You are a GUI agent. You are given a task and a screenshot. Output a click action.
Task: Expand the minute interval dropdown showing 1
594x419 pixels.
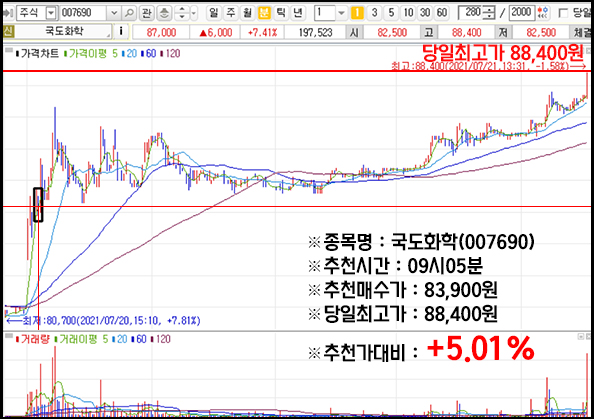coord(341,13)
